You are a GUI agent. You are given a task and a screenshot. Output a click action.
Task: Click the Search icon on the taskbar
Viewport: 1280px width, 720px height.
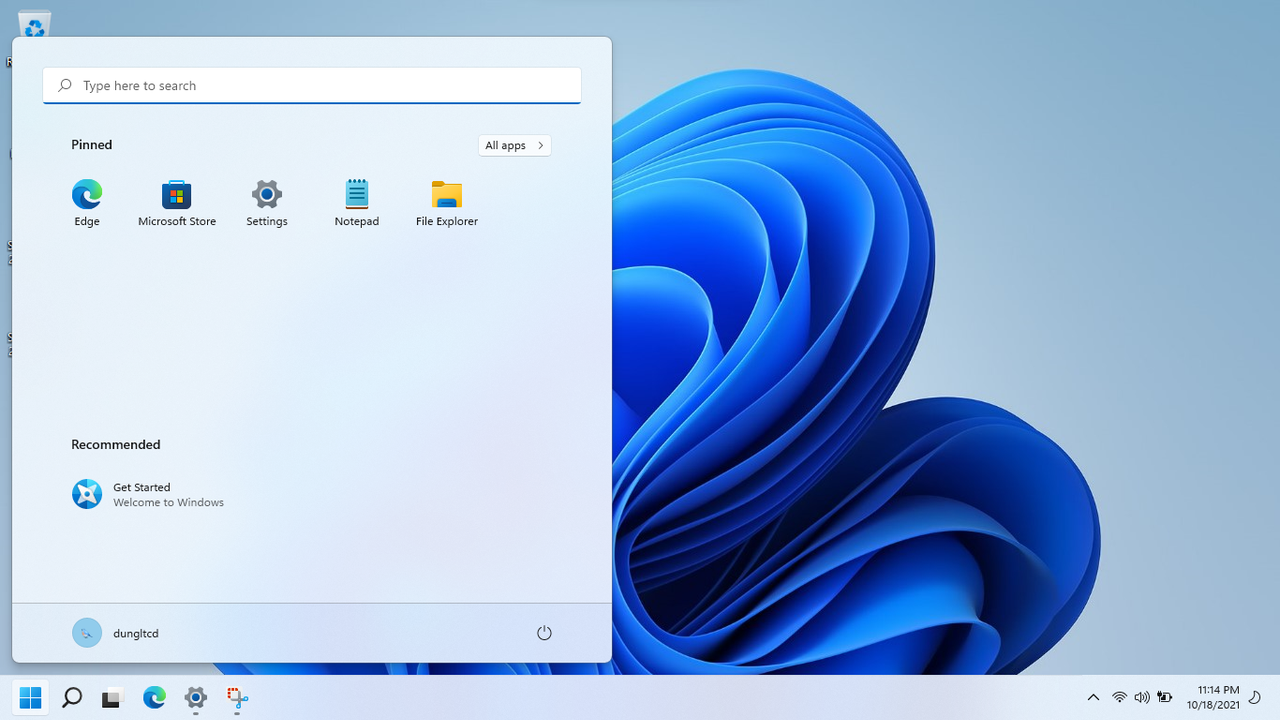click(71, 697)
